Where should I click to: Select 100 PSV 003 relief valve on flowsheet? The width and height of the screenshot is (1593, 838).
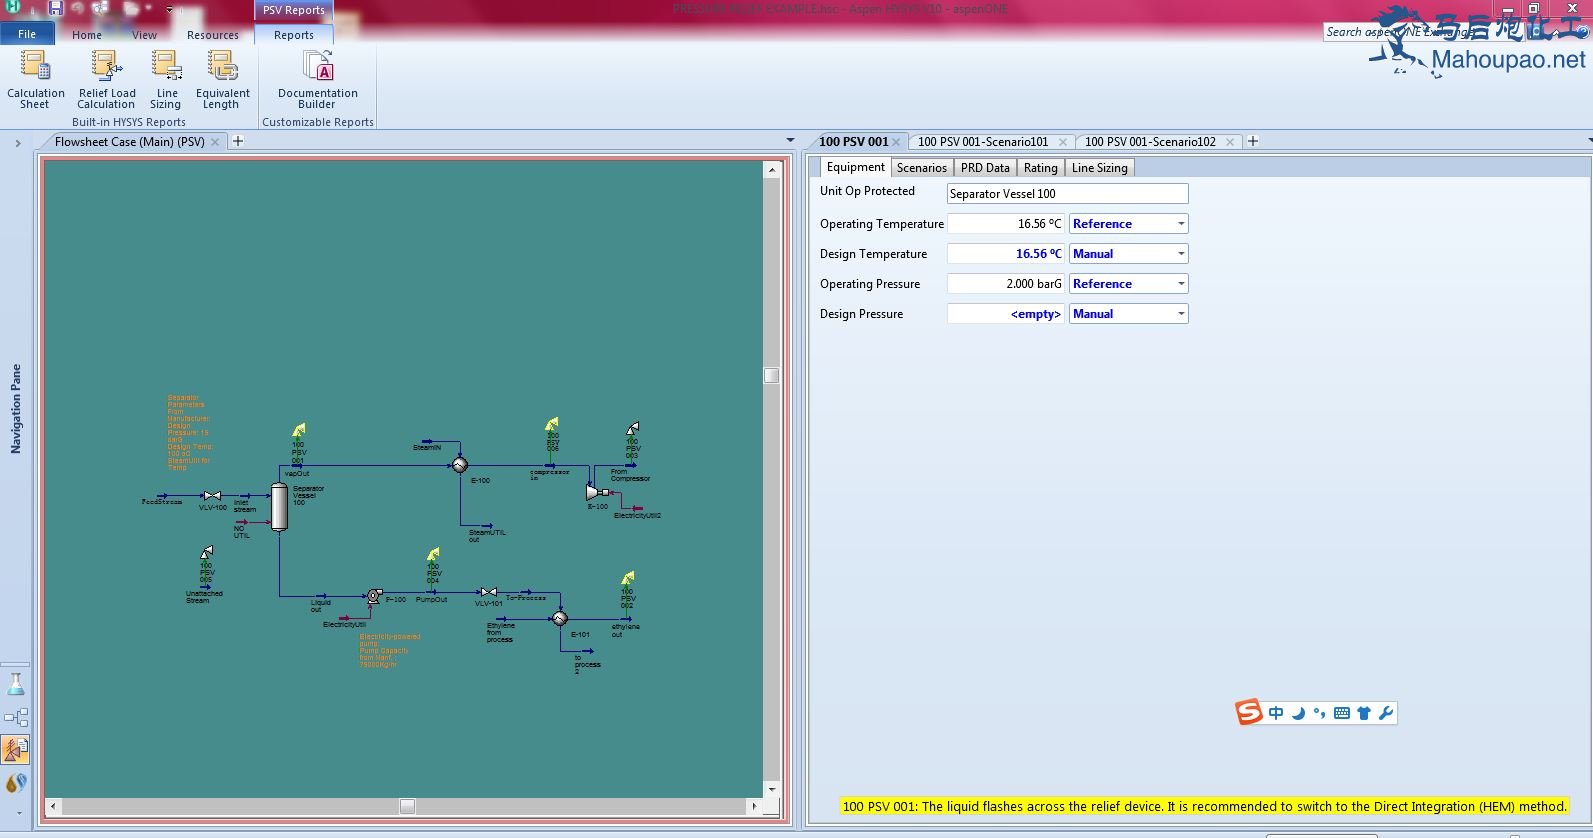point(632,428)
